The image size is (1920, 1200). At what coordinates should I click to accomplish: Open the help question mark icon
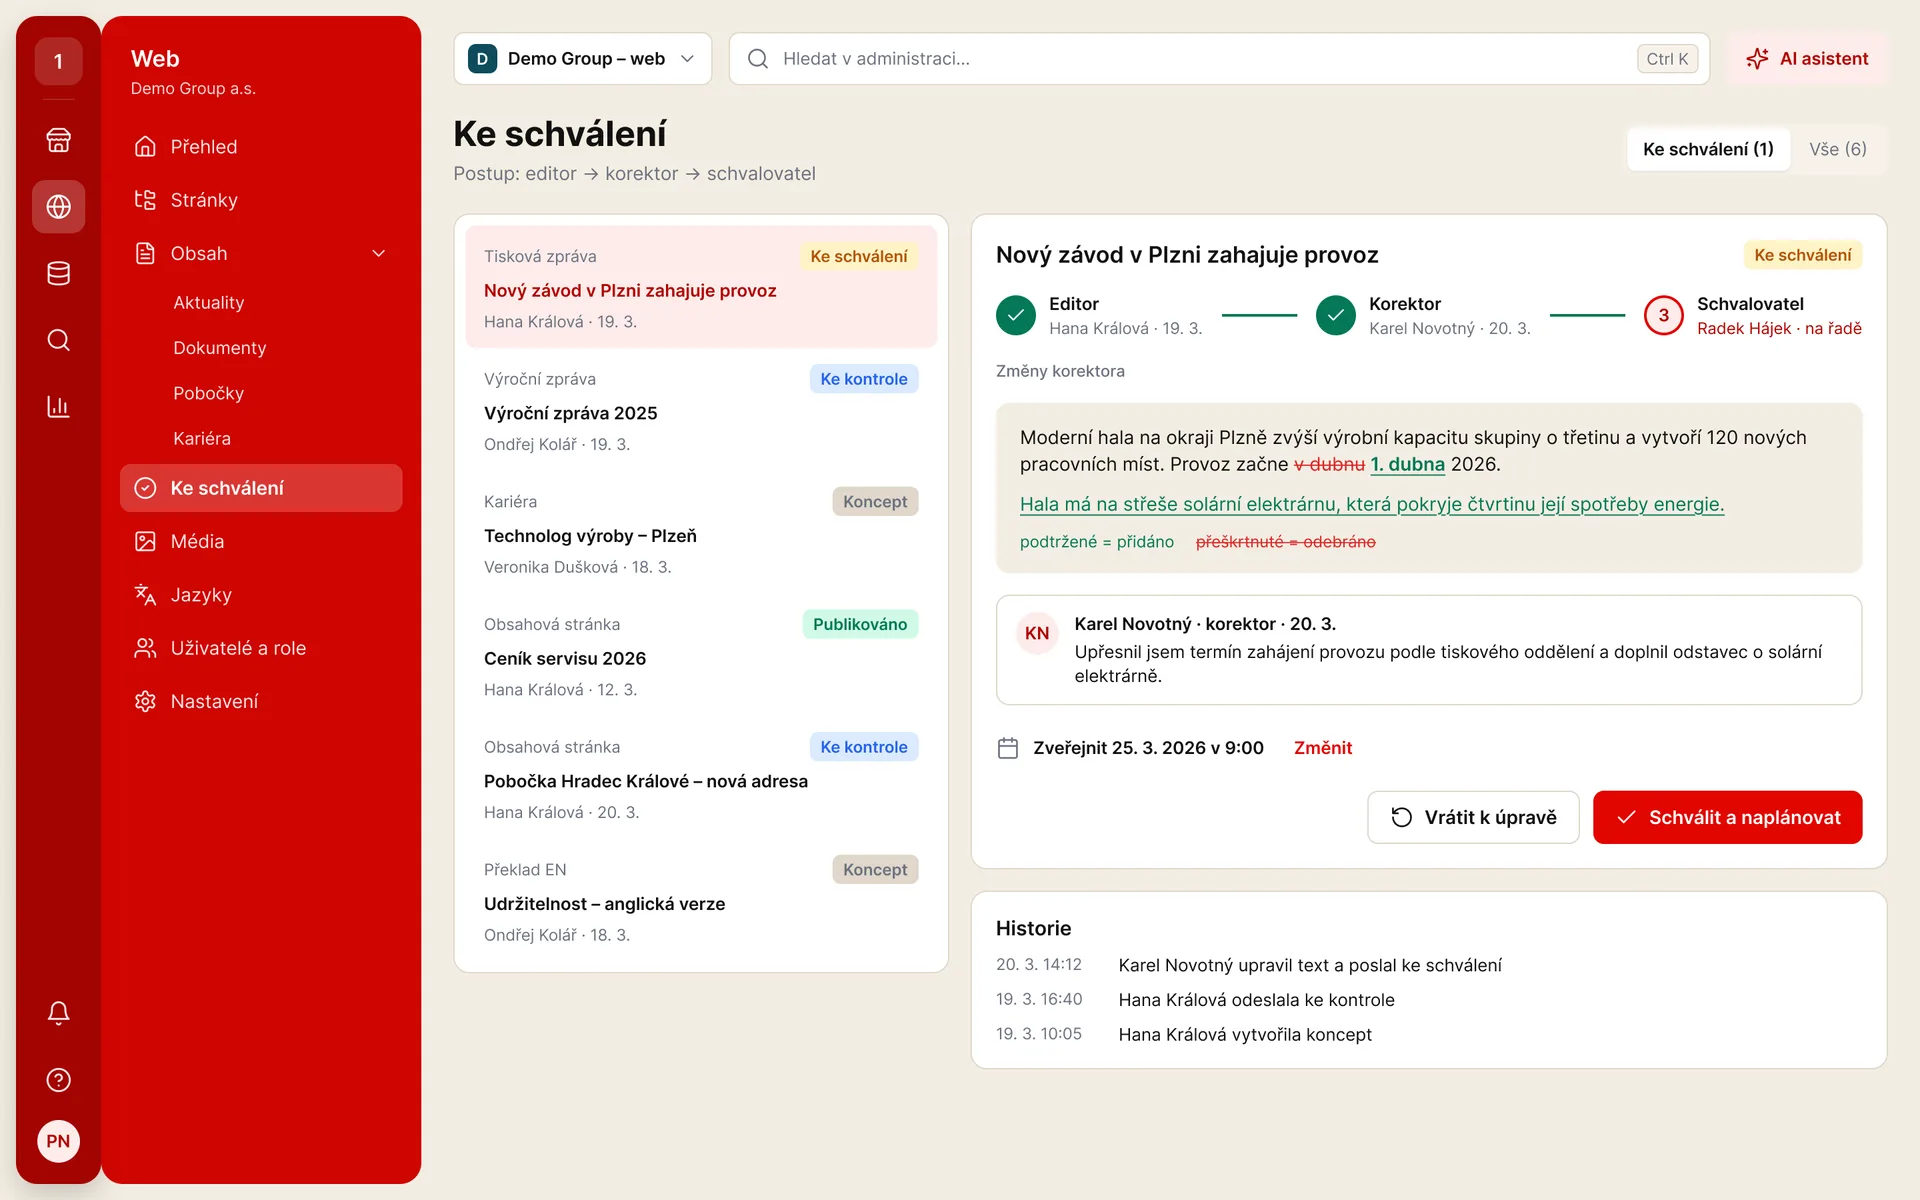(x=58, y=1080)
